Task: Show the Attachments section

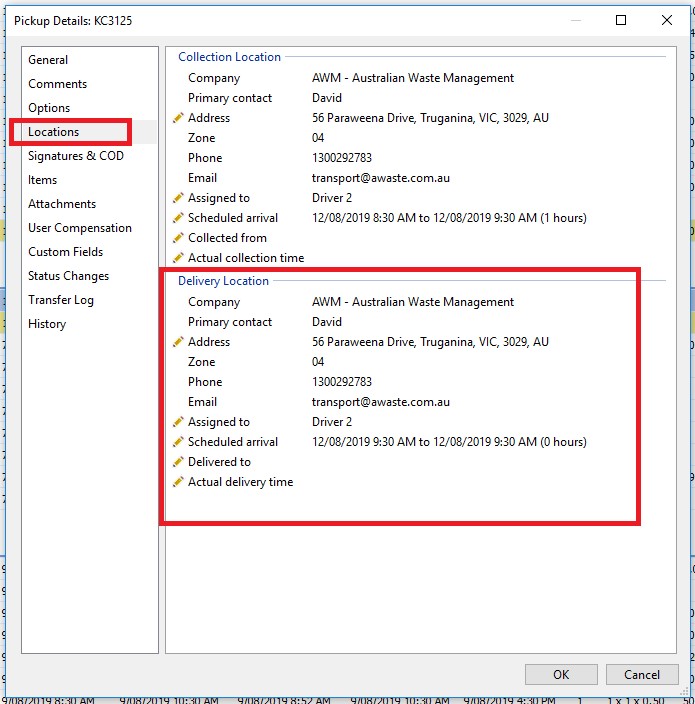Action: coord(62,204)
